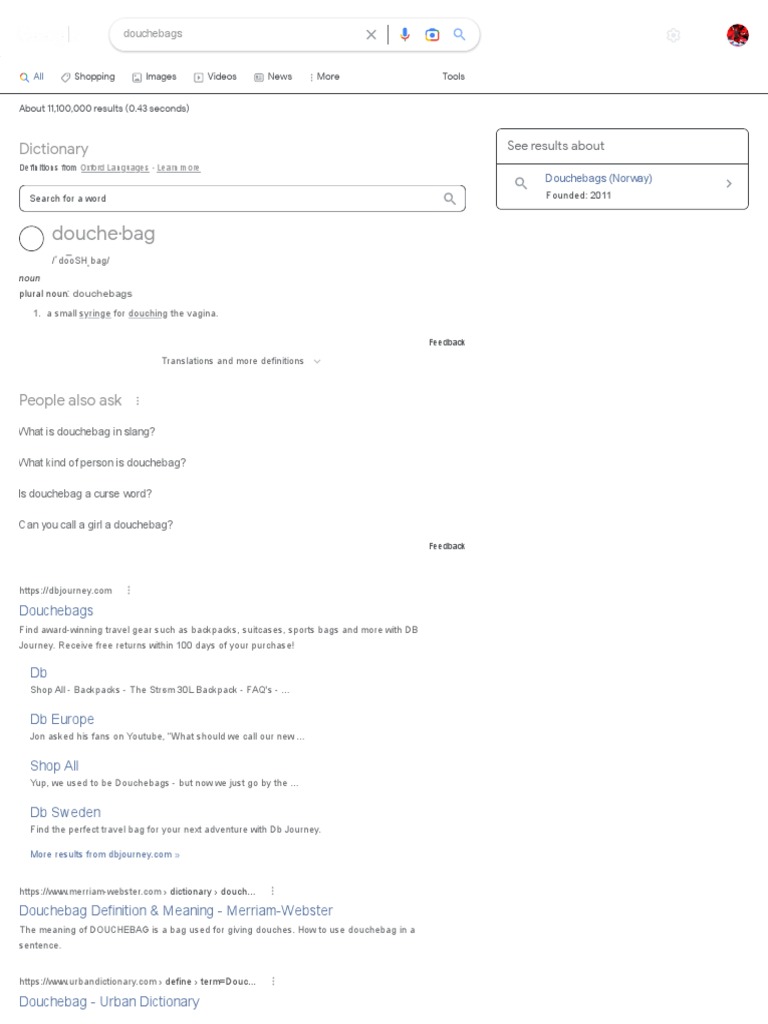Open search by image camera icon

[x=432, y=34]
